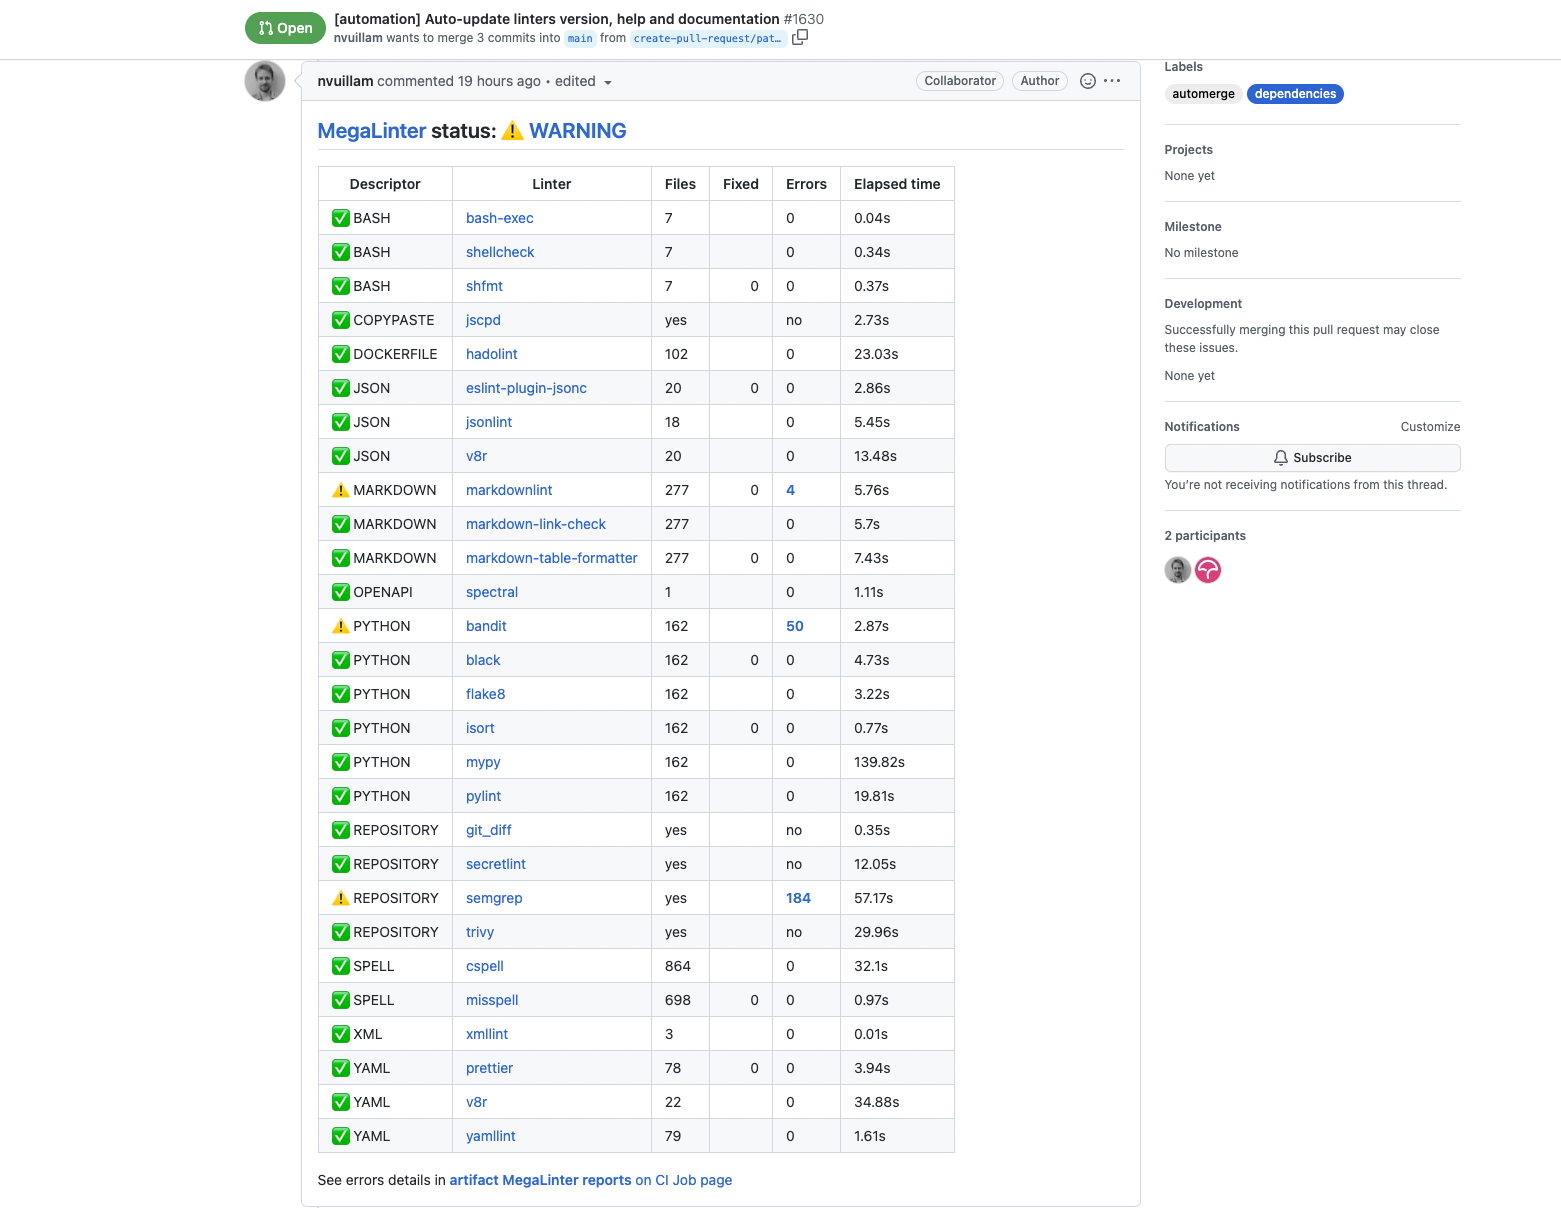View semgrep's 184 errors
Viewport: 1561px width, 1208px height.
(x=798, y=897)
